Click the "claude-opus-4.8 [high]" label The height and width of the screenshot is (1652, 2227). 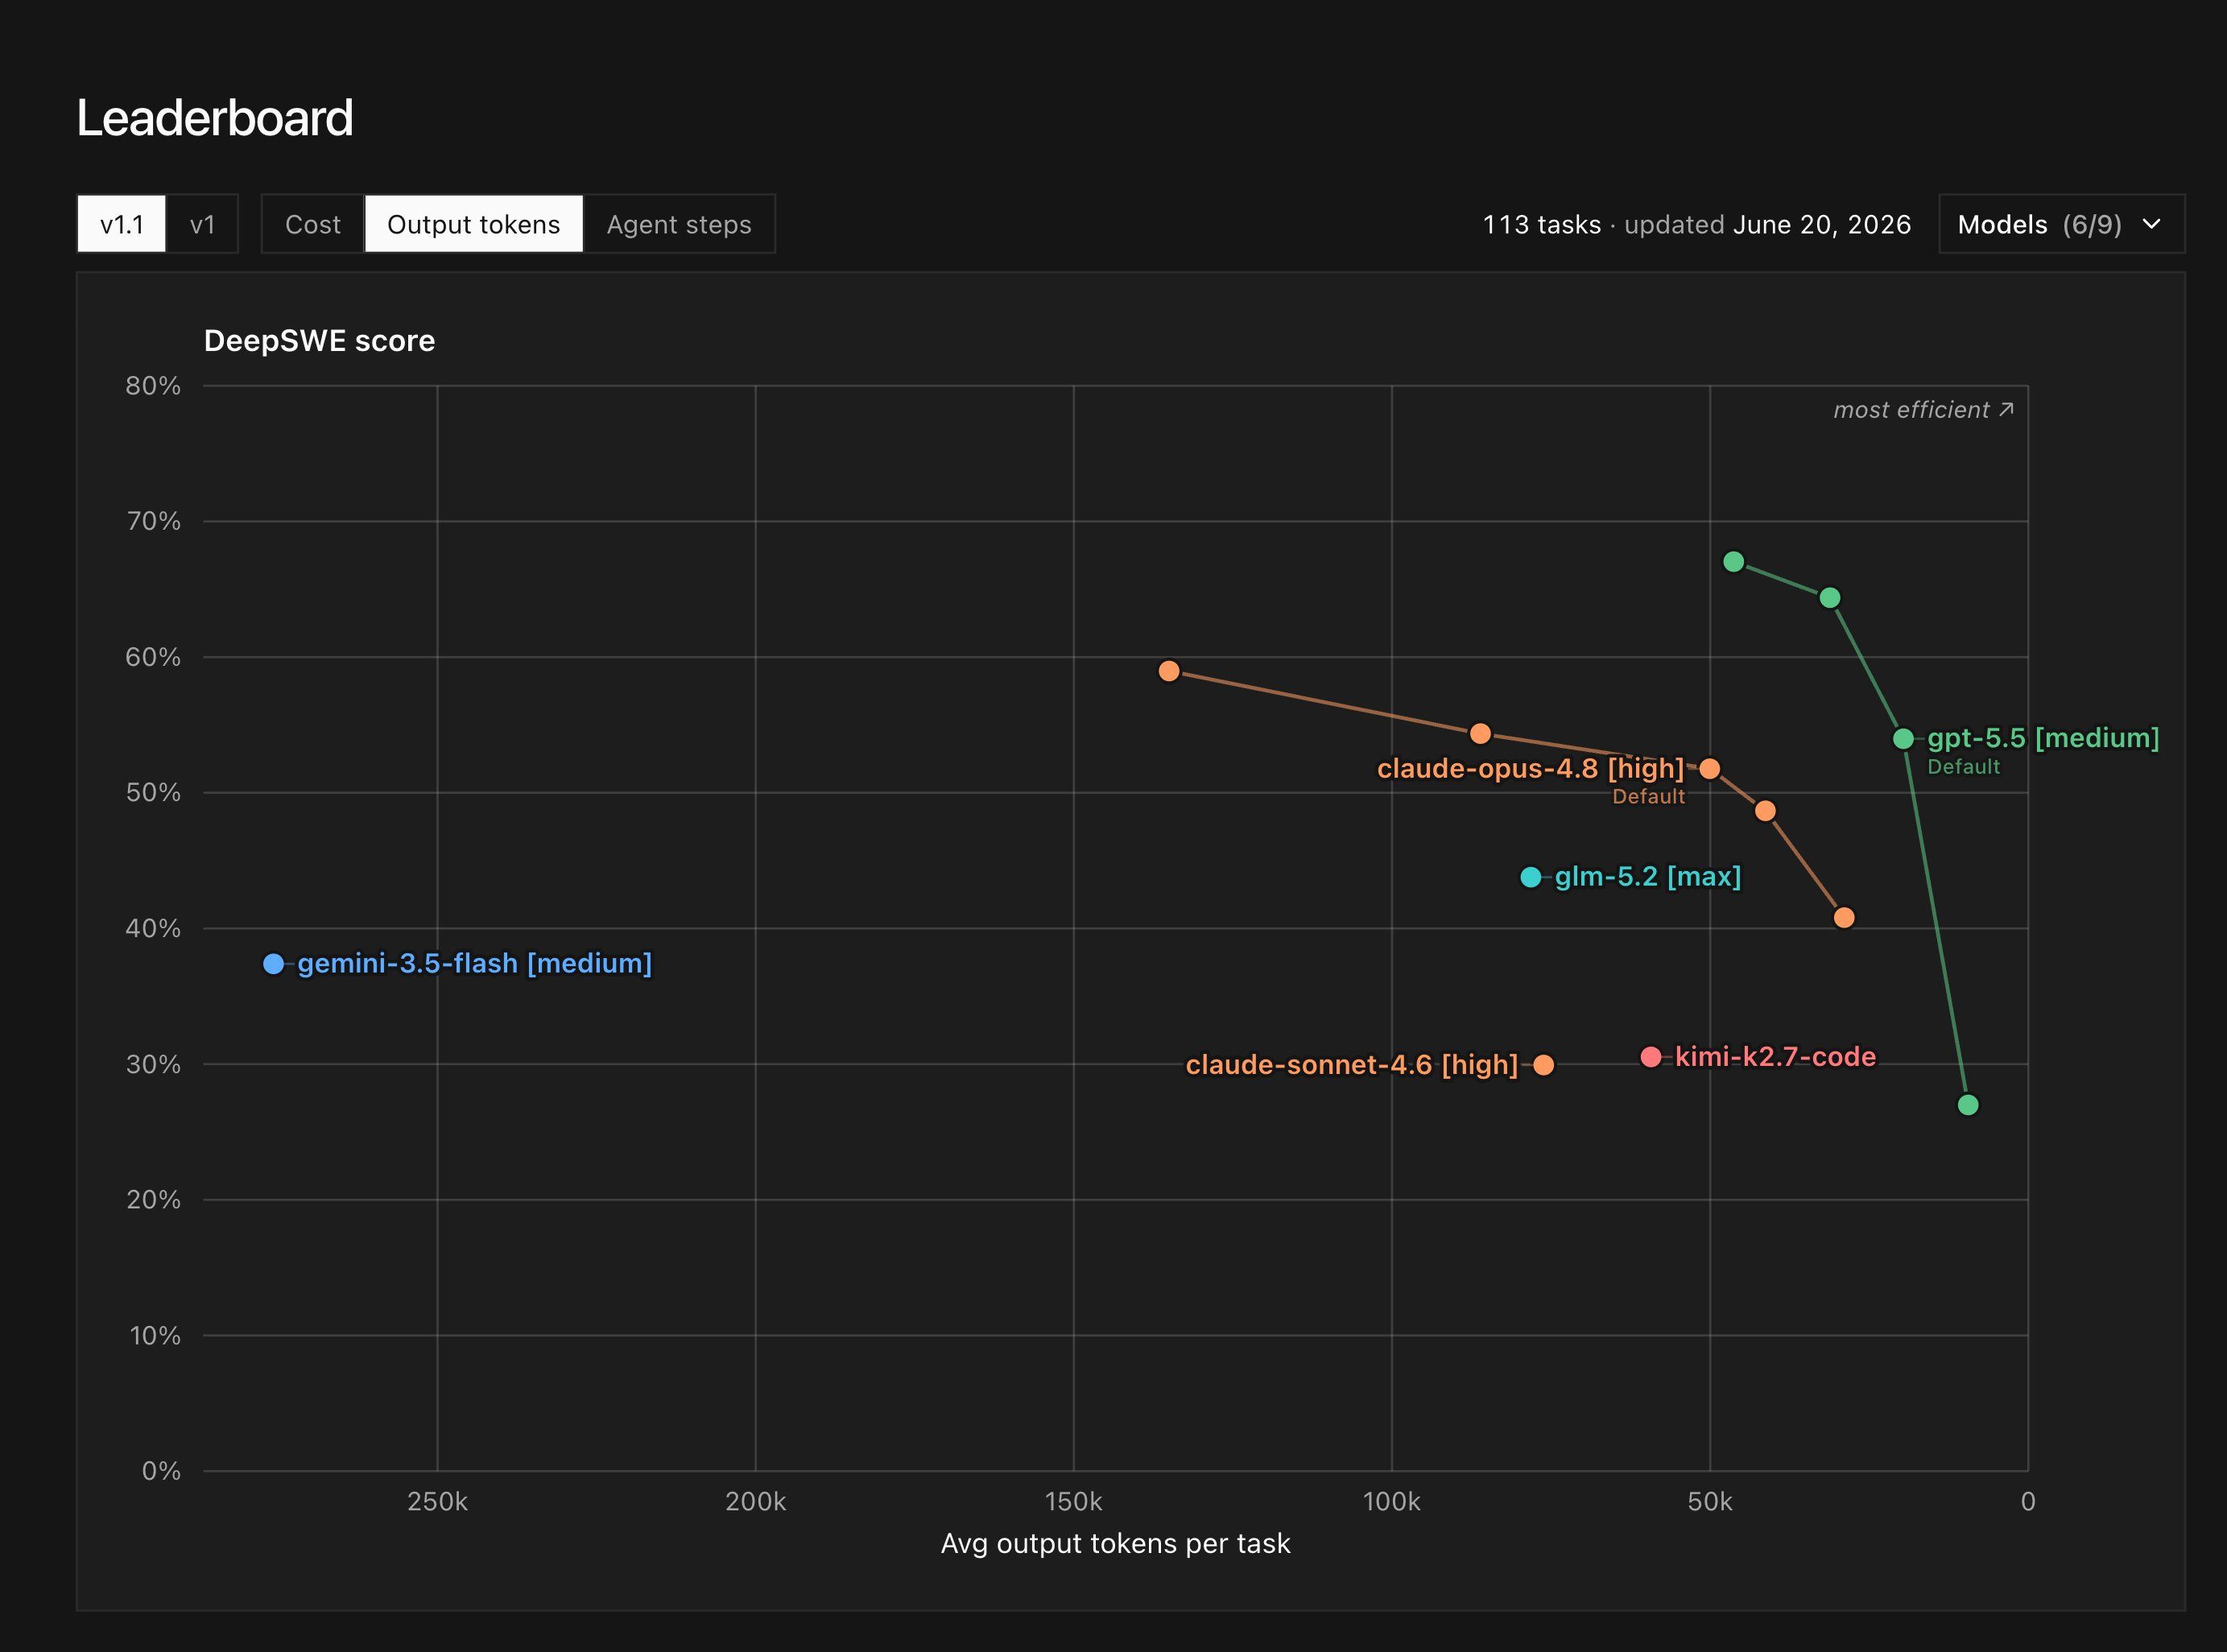point(1531,769)
